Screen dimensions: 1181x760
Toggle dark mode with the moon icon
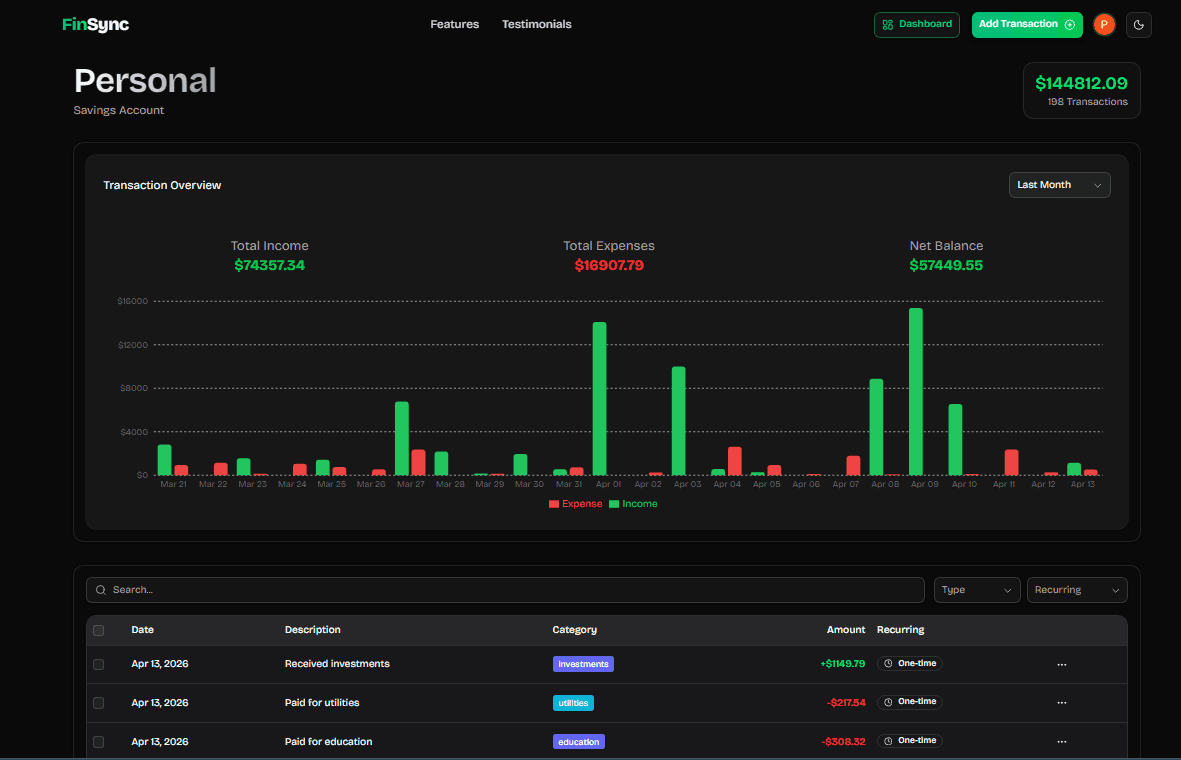coord(1139,25)
